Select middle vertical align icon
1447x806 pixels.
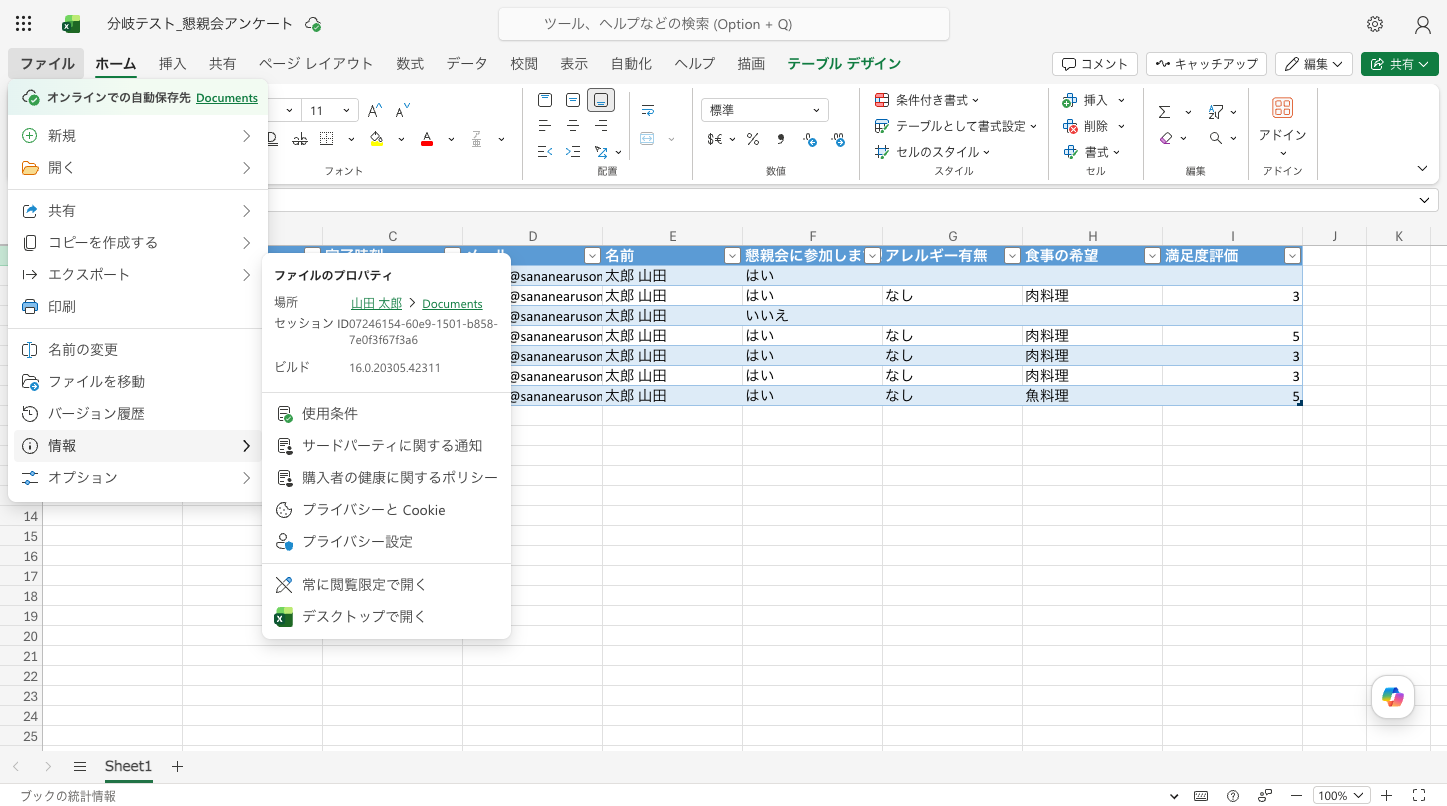coord(573,100)
